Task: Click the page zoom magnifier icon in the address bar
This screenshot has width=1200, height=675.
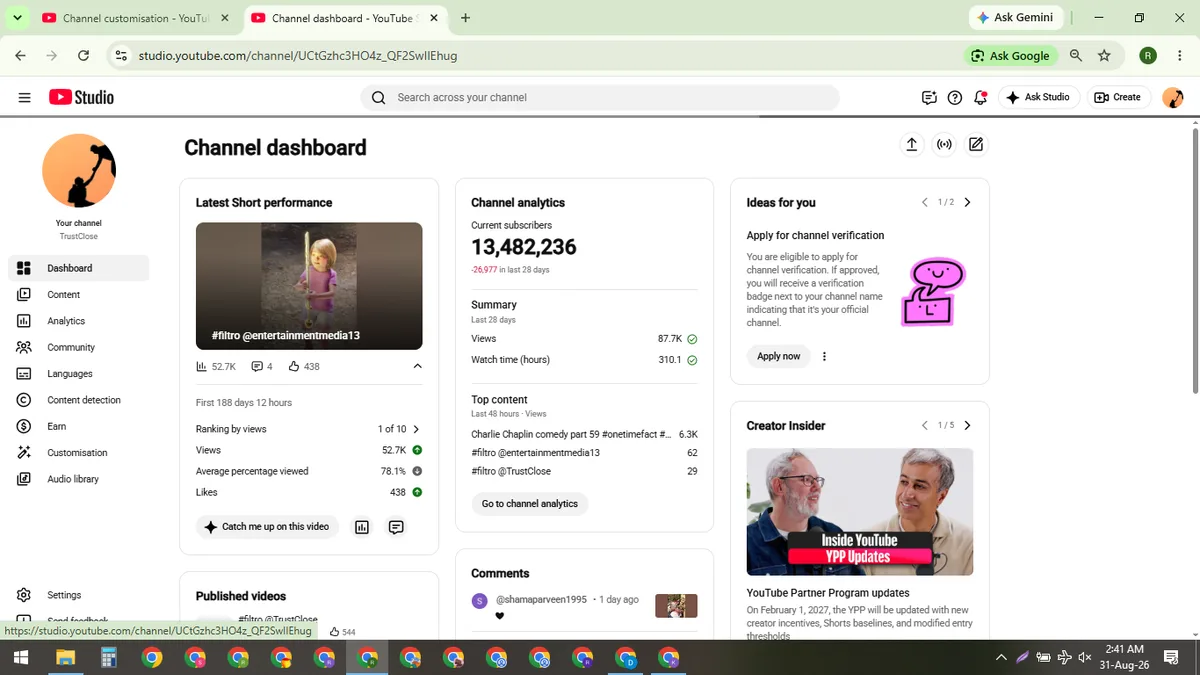Action: click(1076, 56)
